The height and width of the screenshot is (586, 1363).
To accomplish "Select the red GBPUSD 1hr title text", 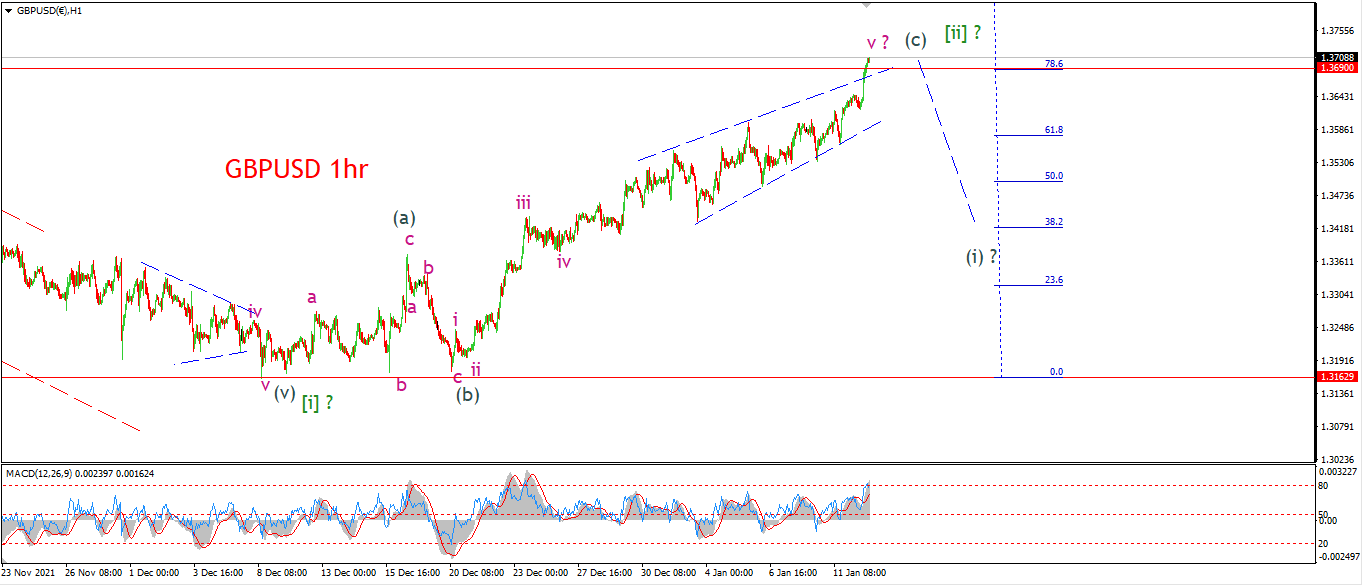I will [296, 170].
